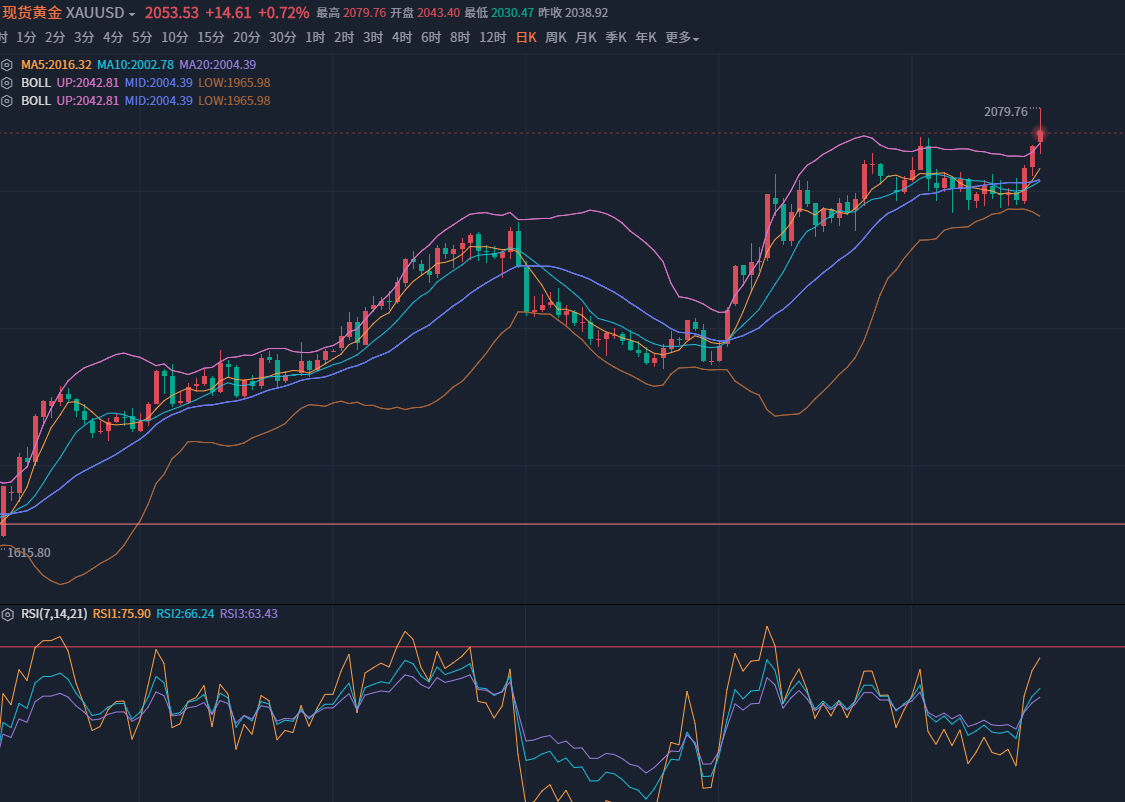1125x802 pixels.
Task: Switch to the 年K yearly chart
Action: [x=646, y=37]
